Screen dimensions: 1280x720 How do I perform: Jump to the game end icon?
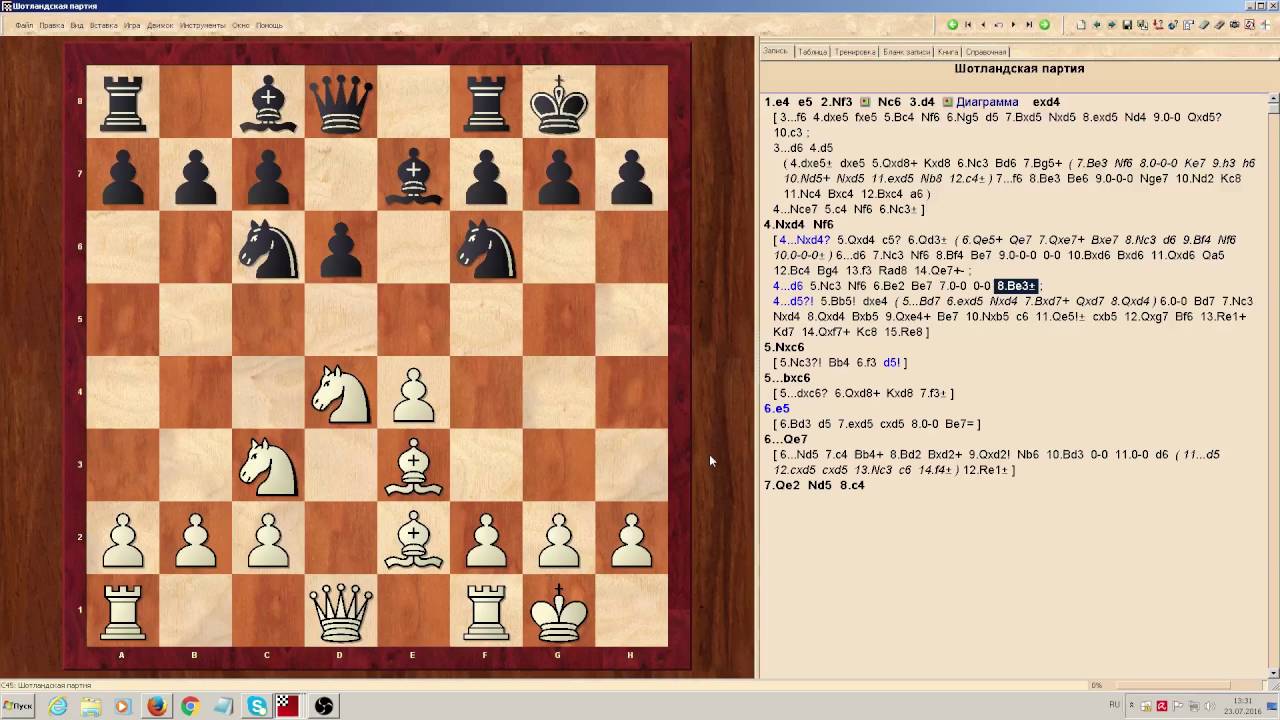point(1029,25)
